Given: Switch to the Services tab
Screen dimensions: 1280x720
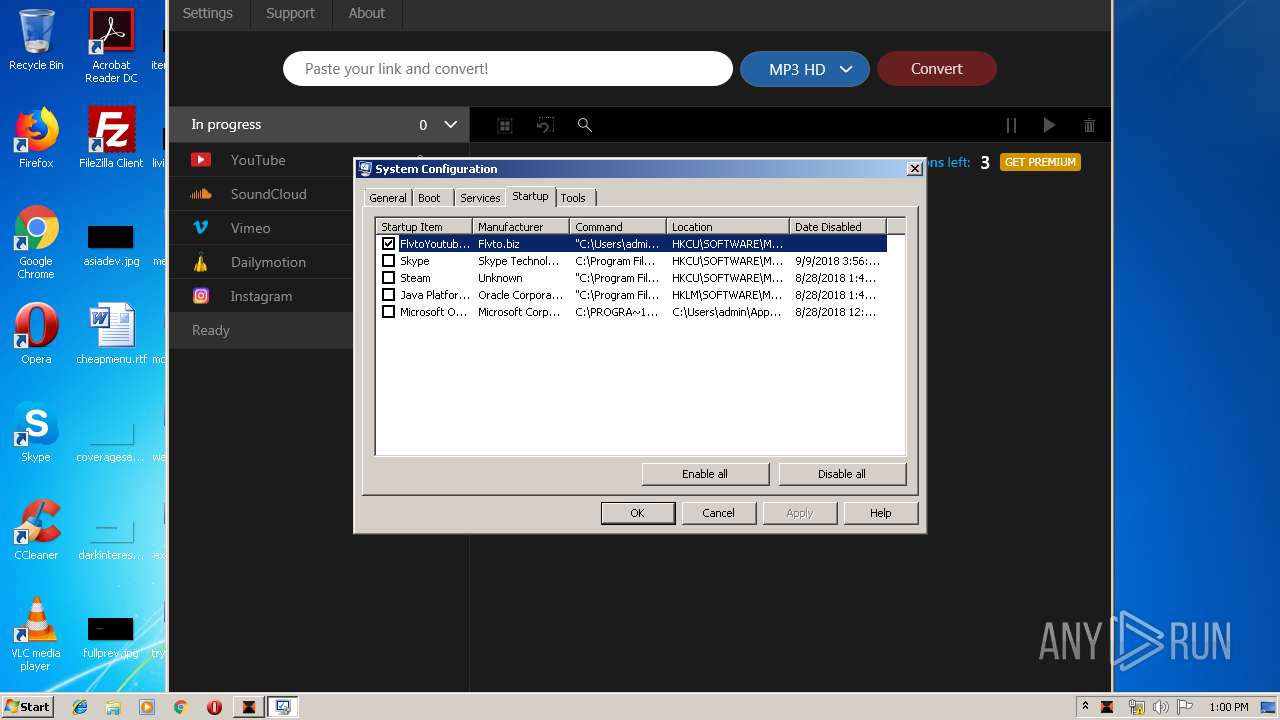Looking at the screenshot, I should pos(480,198).
